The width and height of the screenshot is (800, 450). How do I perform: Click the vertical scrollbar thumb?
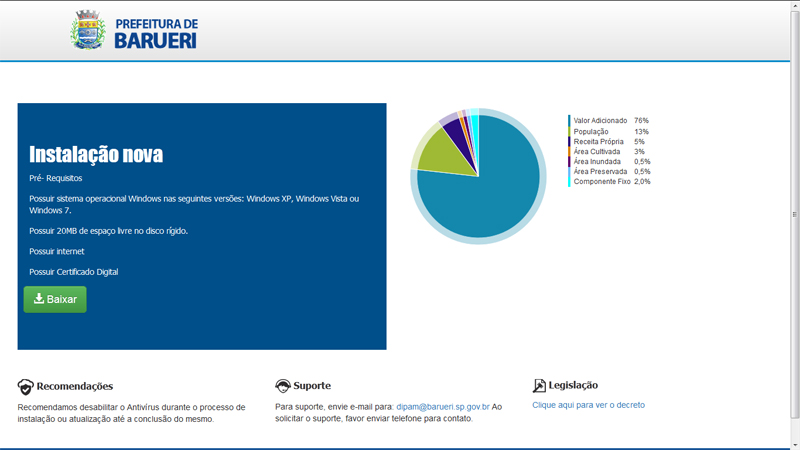[x=795, y=214]
